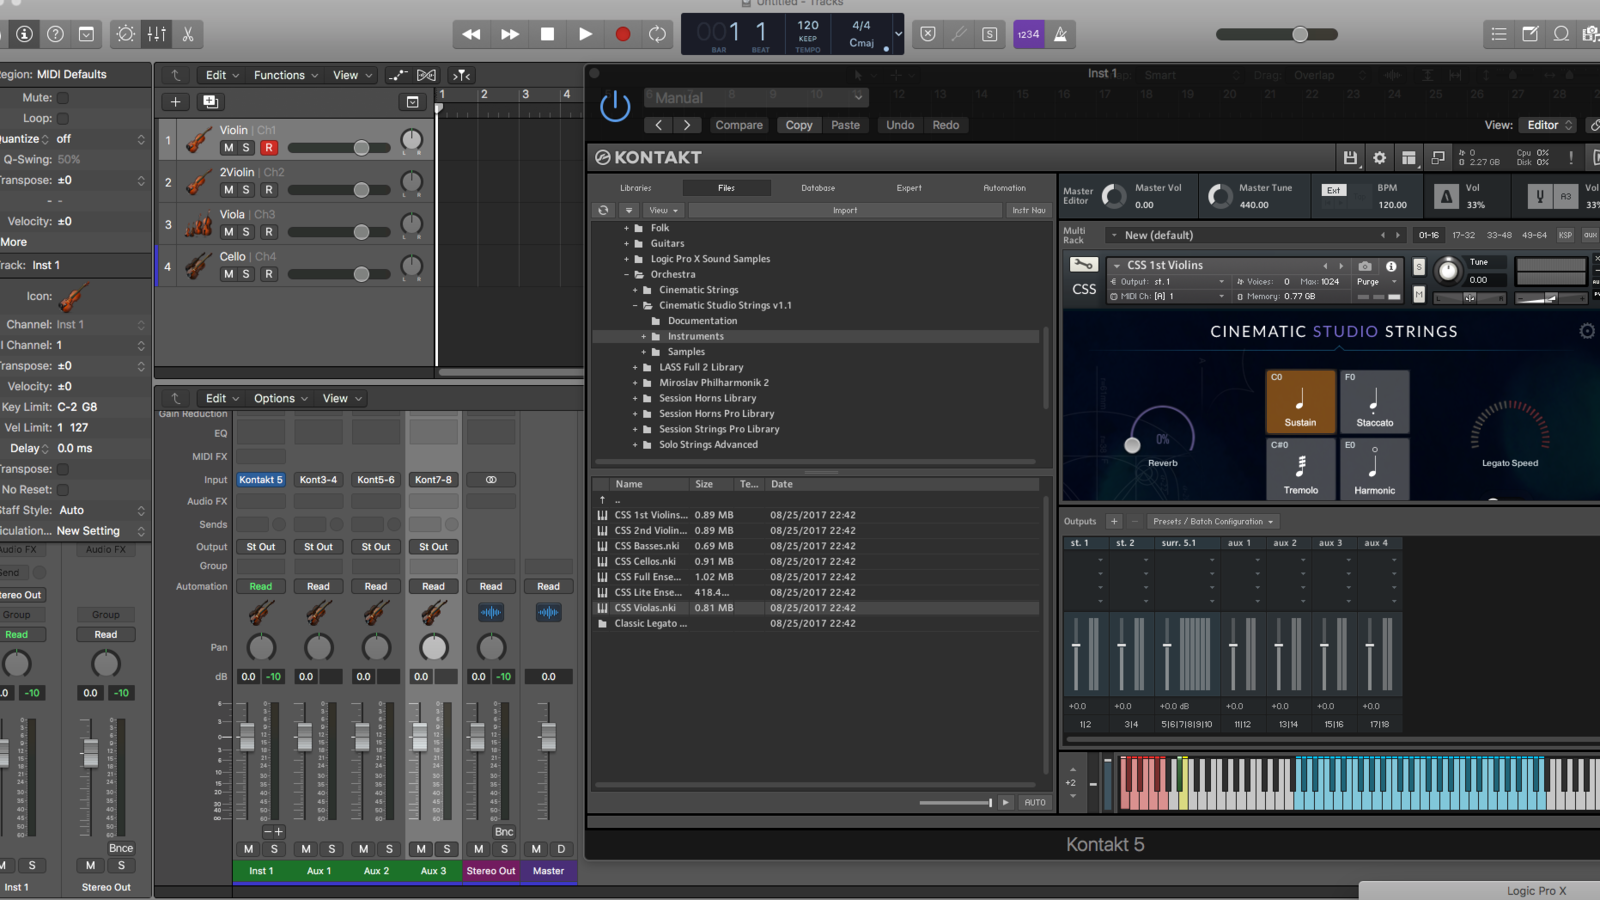Mute the Inst 1 mixer channel
Viewport: 1600px width, 900px height.
[x=248, y=849]
